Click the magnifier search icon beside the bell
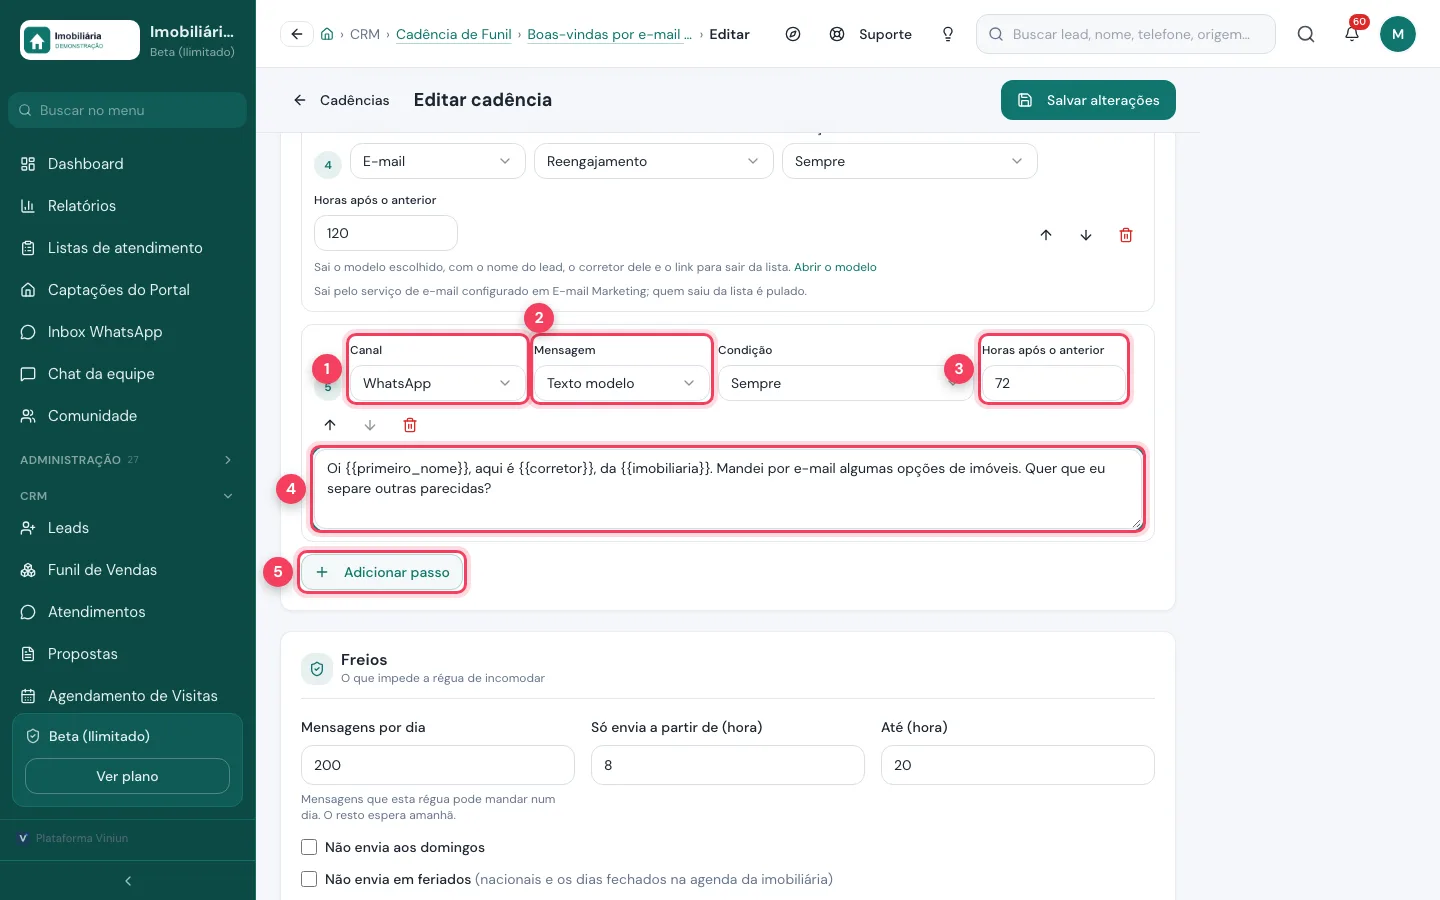 [x=1306, y=34]
